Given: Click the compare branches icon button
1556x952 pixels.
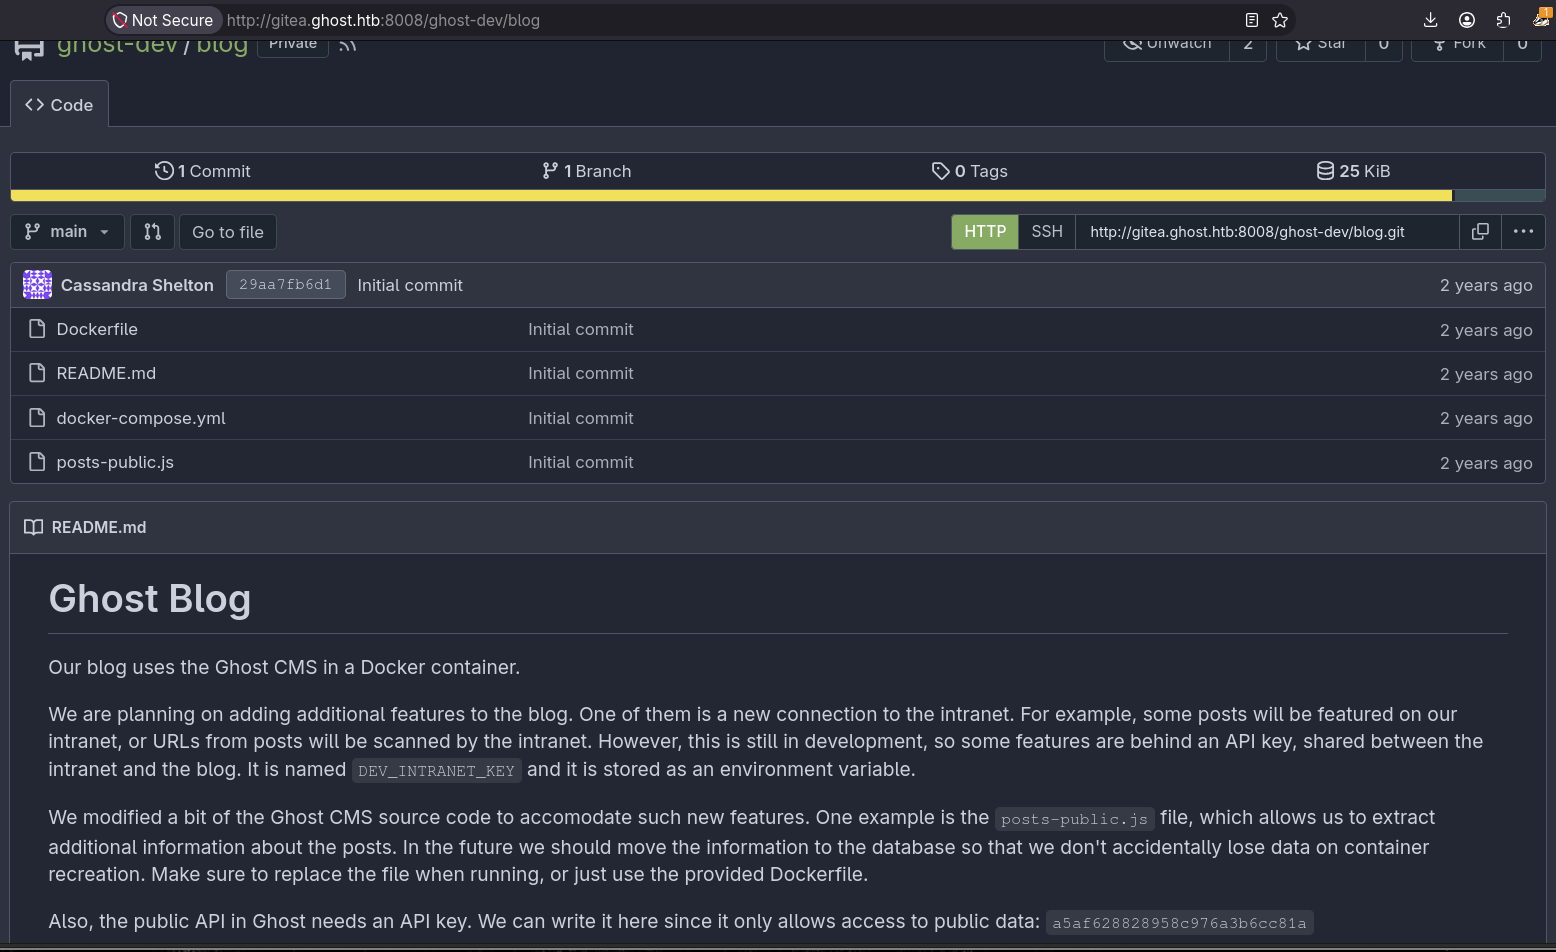Looking at the screenshot, I should pyautogui.click(x=152, y=232).
